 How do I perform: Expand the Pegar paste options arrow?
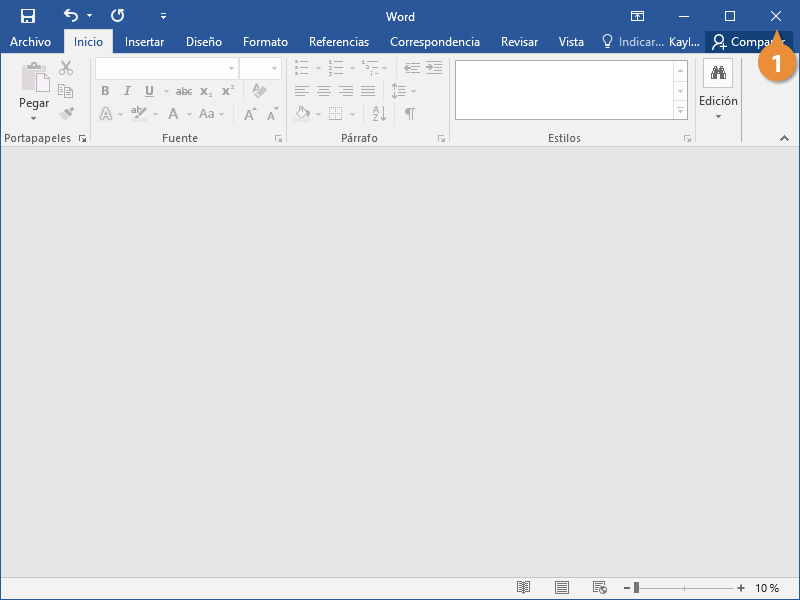33,118
